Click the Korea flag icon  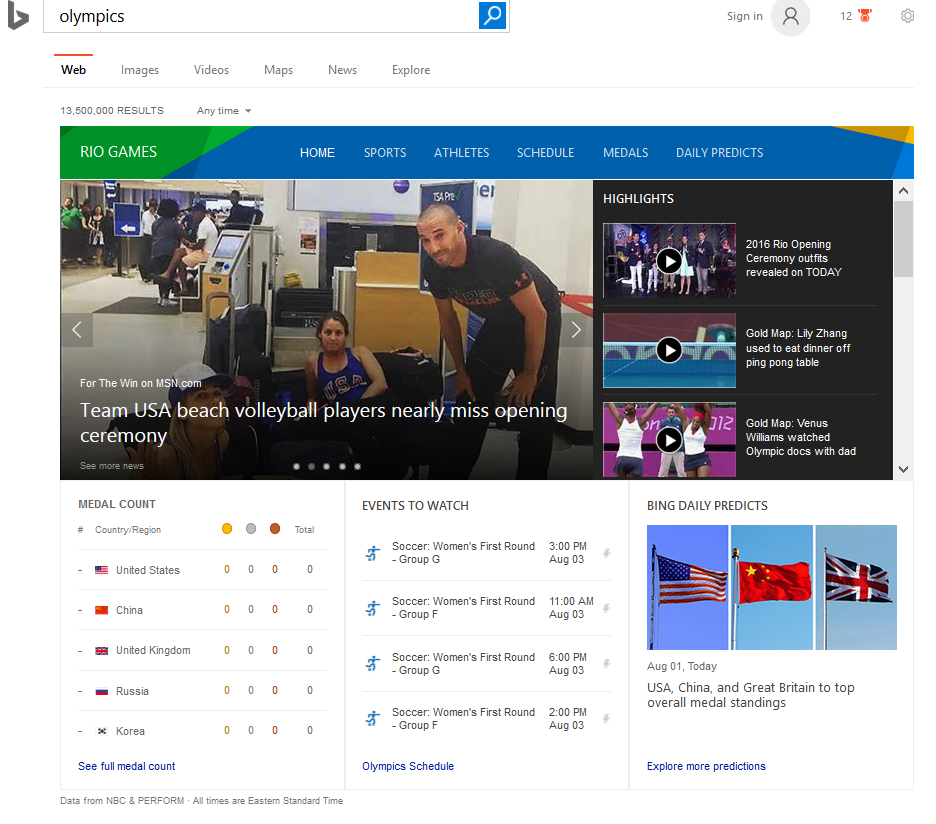(x=101, y=731)
